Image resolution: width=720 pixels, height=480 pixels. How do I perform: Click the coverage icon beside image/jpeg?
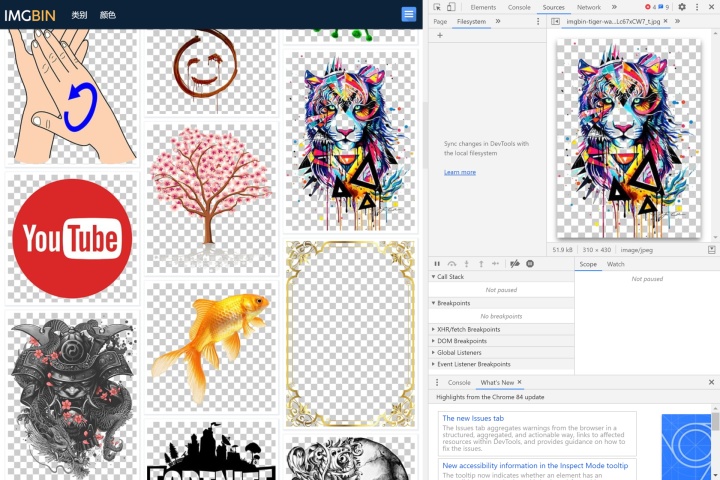(x=711, y=250)
